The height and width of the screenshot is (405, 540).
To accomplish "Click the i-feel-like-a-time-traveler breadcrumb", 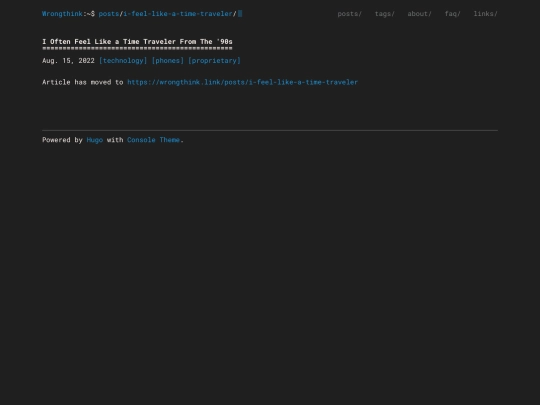I will click(178, 14).
